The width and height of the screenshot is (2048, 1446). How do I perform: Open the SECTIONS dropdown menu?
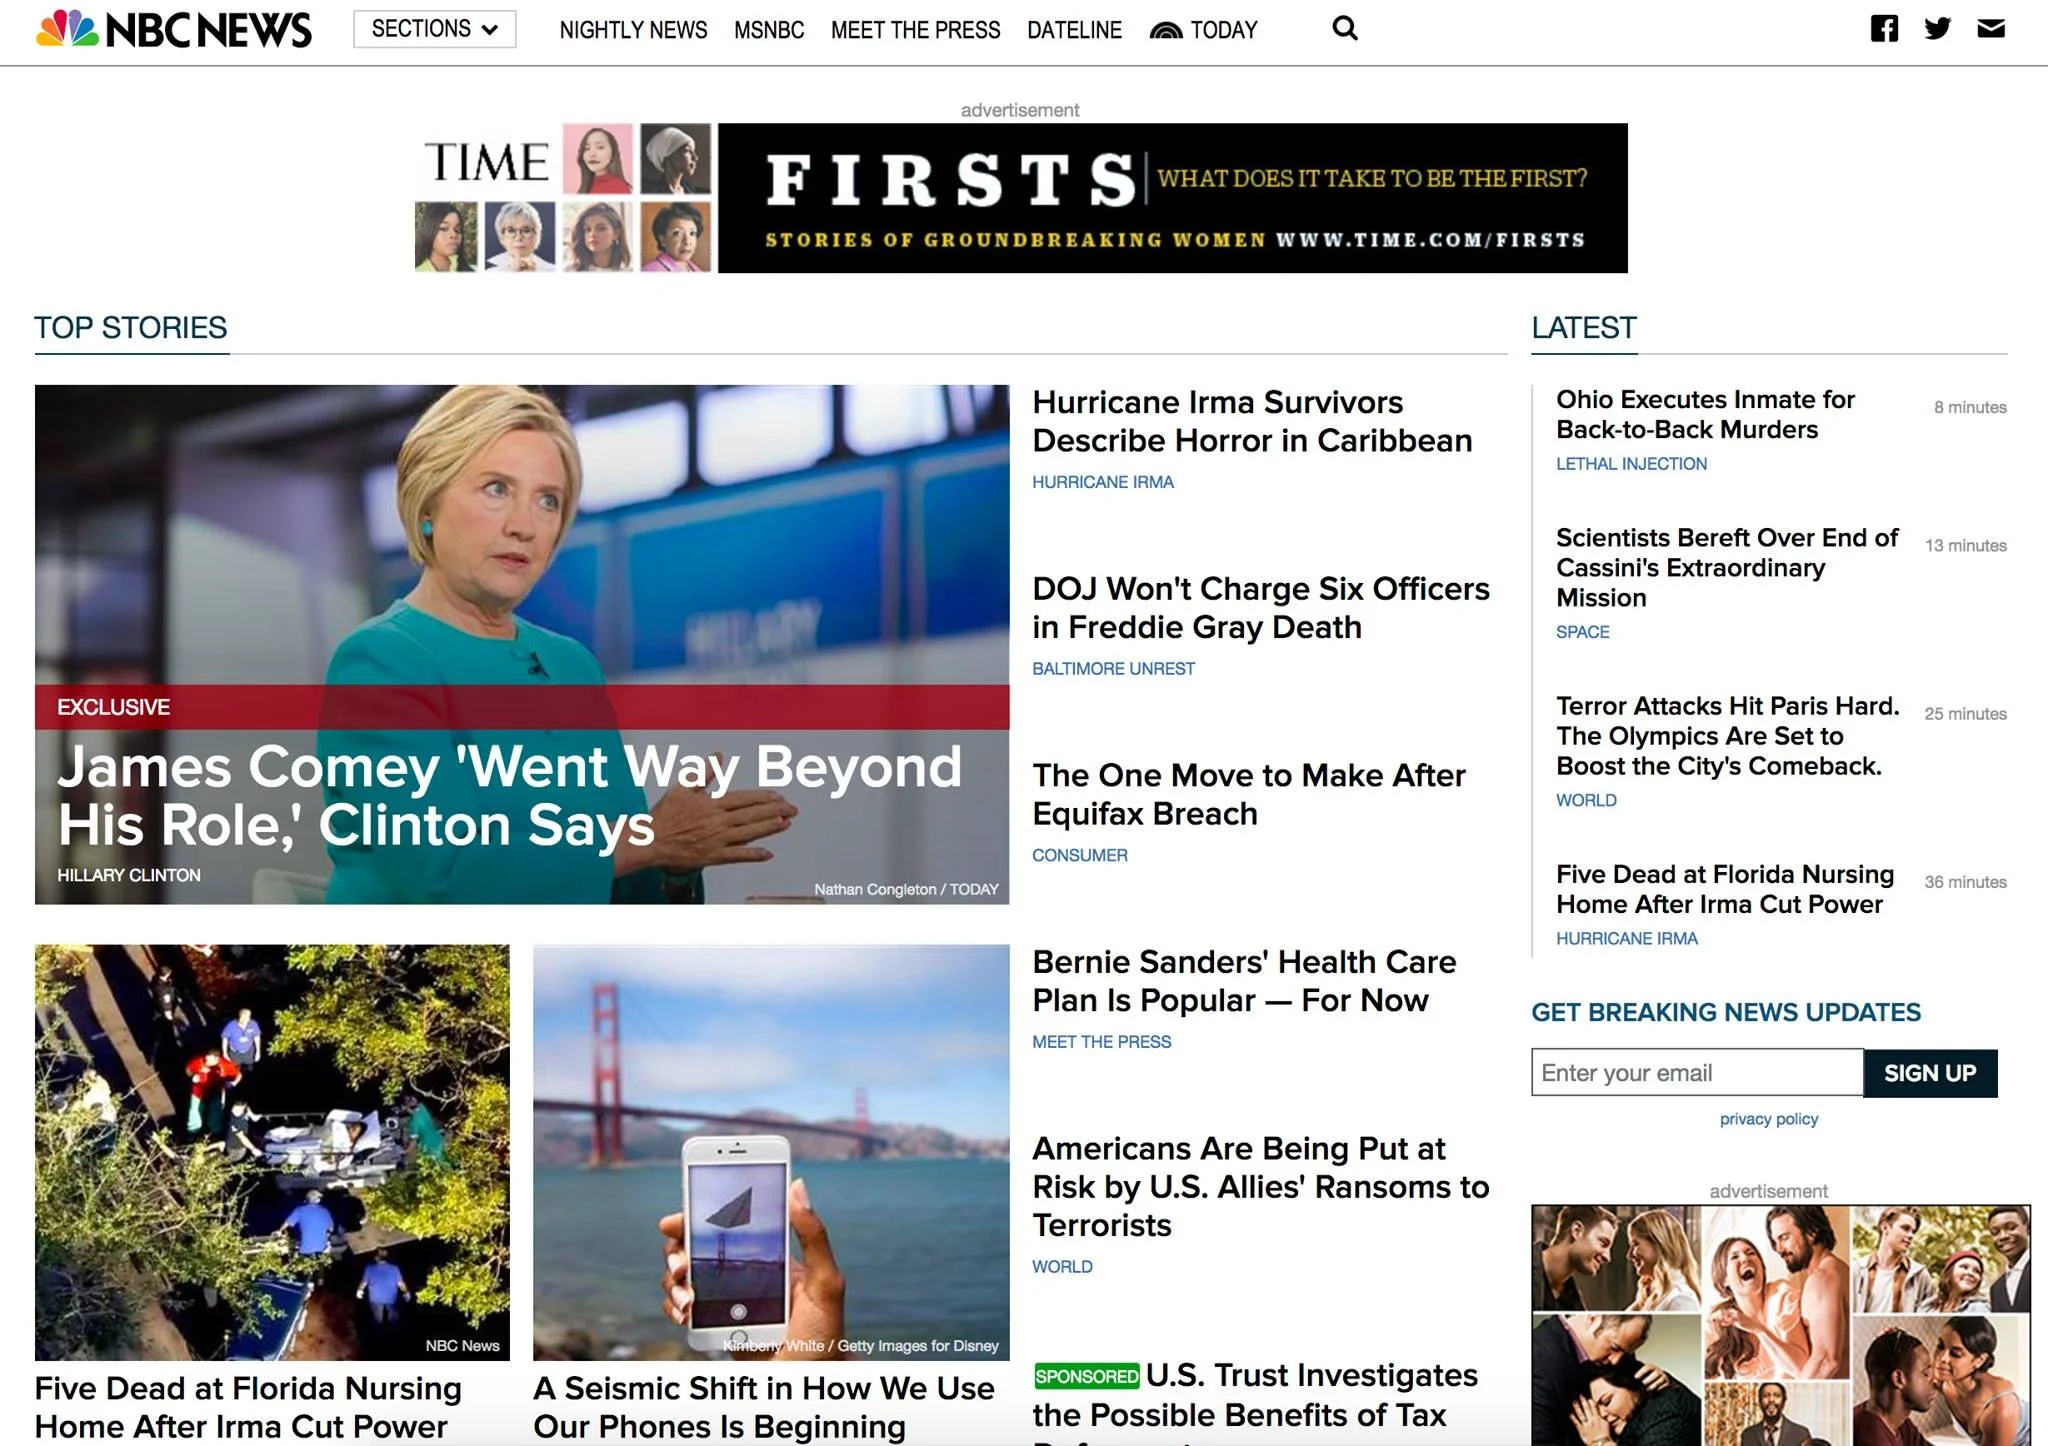tap(433, 29)
